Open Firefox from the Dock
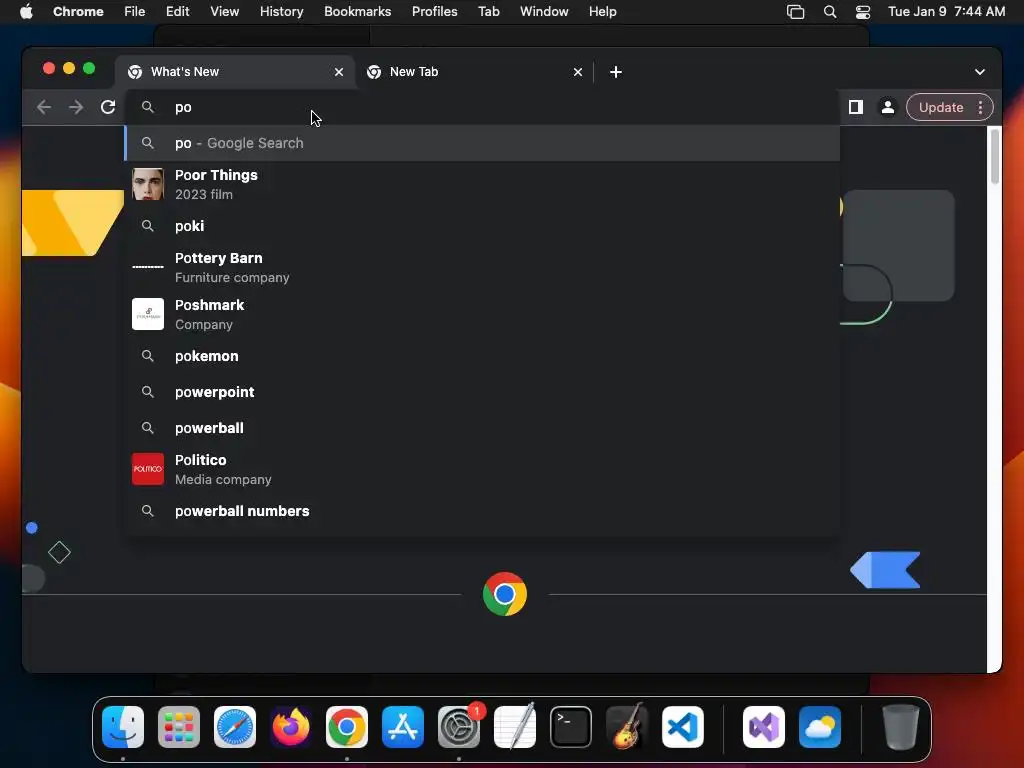The height and width of the screenshot is (768, 1024). tap(291, 727)
